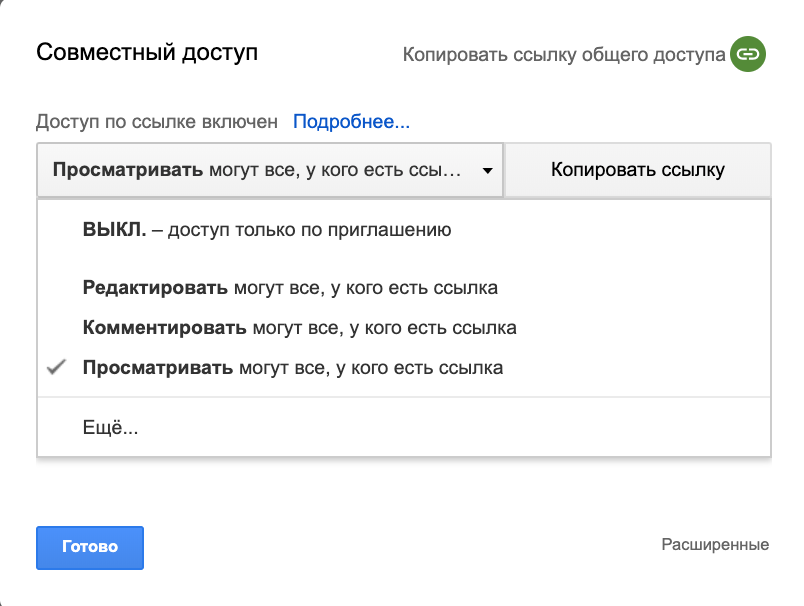Open Расширенные sharing settings

tap(715, 544)
